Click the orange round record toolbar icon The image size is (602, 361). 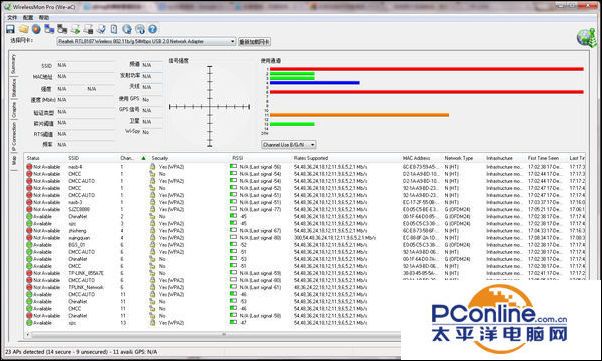(x=36, y=29)
